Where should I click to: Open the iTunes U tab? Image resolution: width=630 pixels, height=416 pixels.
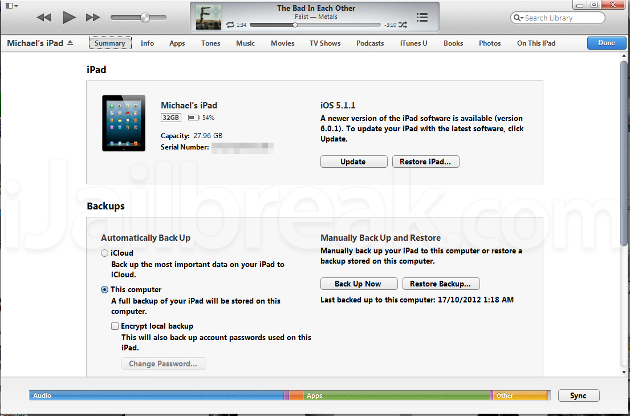coord(413,43)
